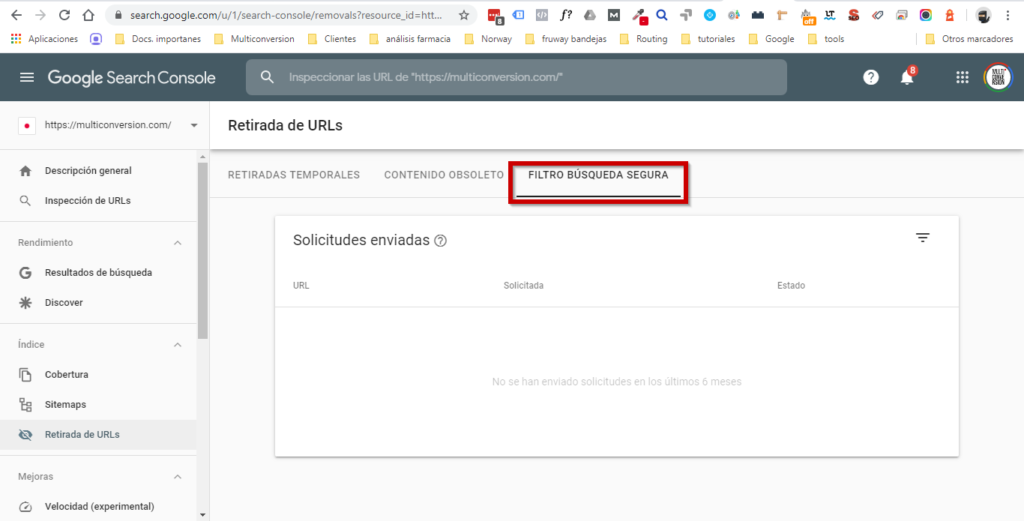Screen dimensions: 1024x521
Task: Click the filter rows icon in Solicitudes enviadas
Action: (922, 238)
